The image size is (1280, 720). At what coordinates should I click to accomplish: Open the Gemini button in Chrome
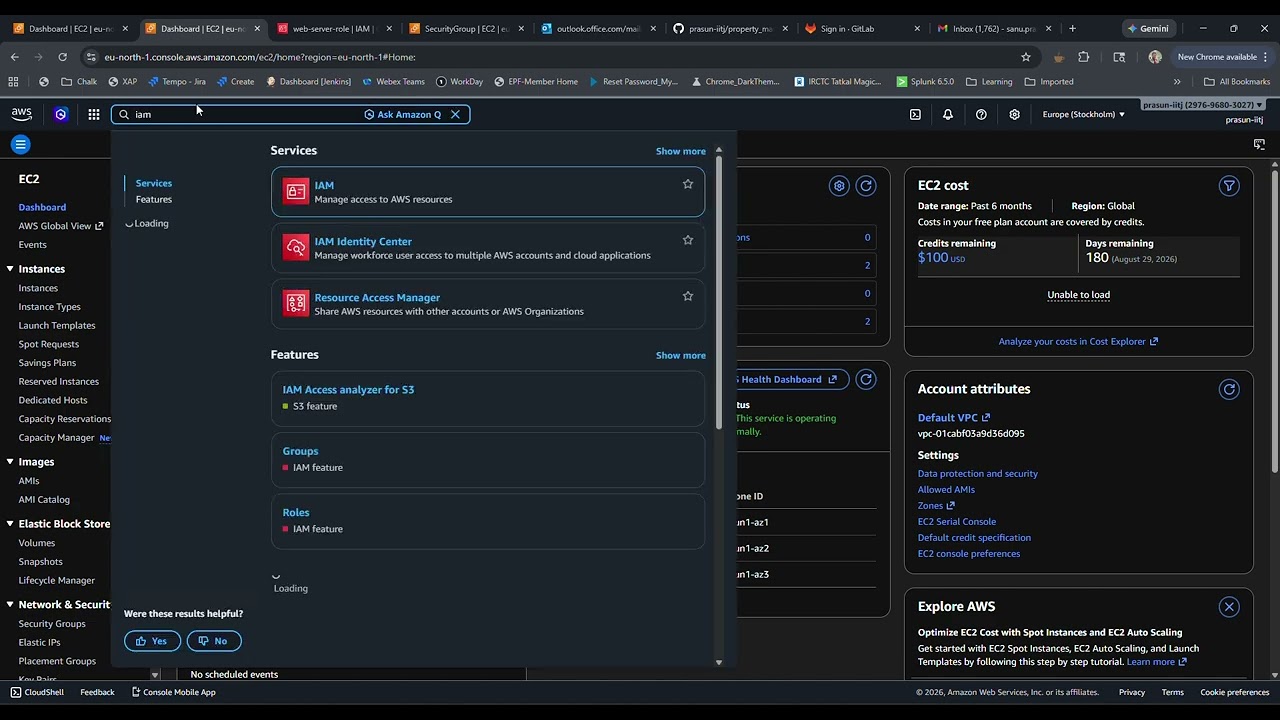point(1148,29)
